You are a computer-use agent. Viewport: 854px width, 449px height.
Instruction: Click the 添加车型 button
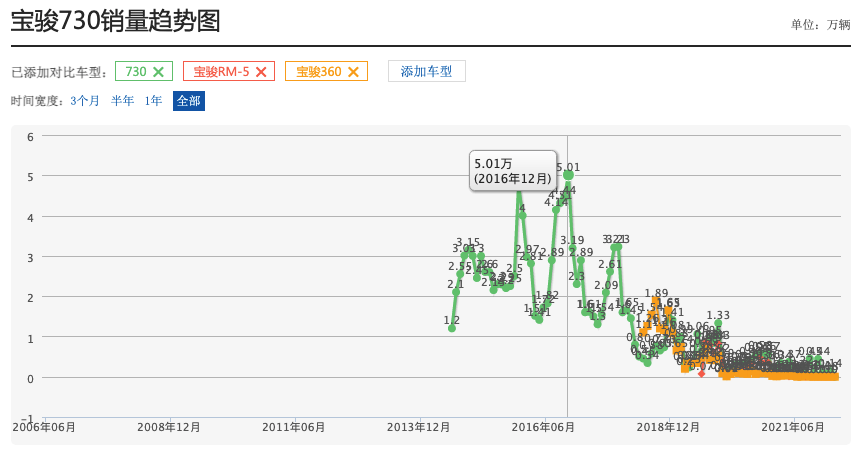426,71
